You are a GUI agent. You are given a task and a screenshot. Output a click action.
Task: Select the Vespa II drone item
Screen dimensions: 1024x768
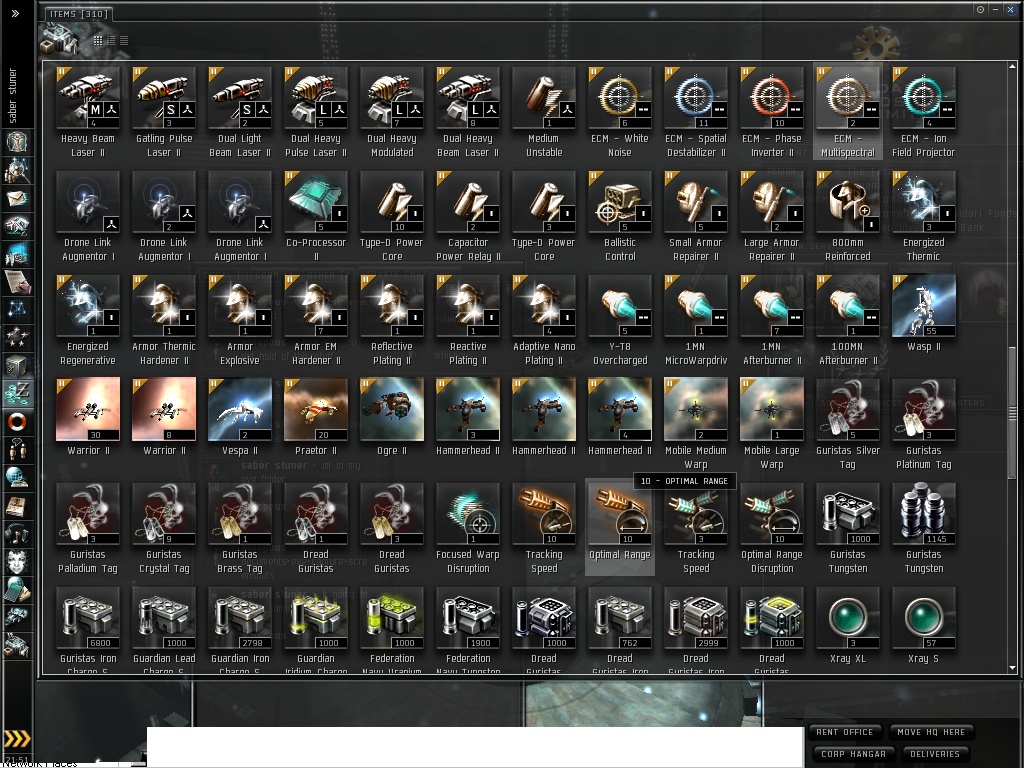[x=240, y=417]
